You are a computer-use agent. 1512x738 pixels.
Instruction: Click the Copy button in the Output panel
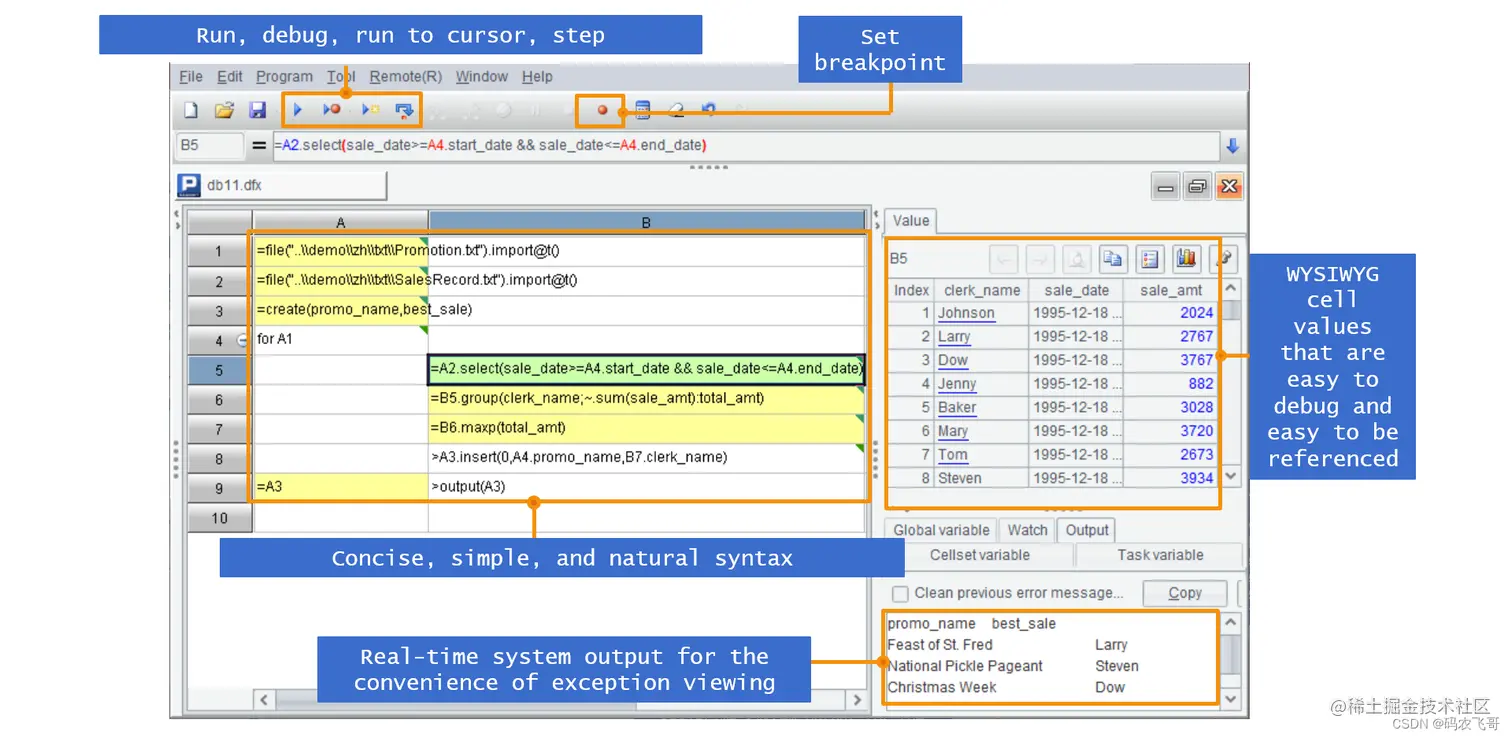pyautogui.click(x=1185, y=593)
